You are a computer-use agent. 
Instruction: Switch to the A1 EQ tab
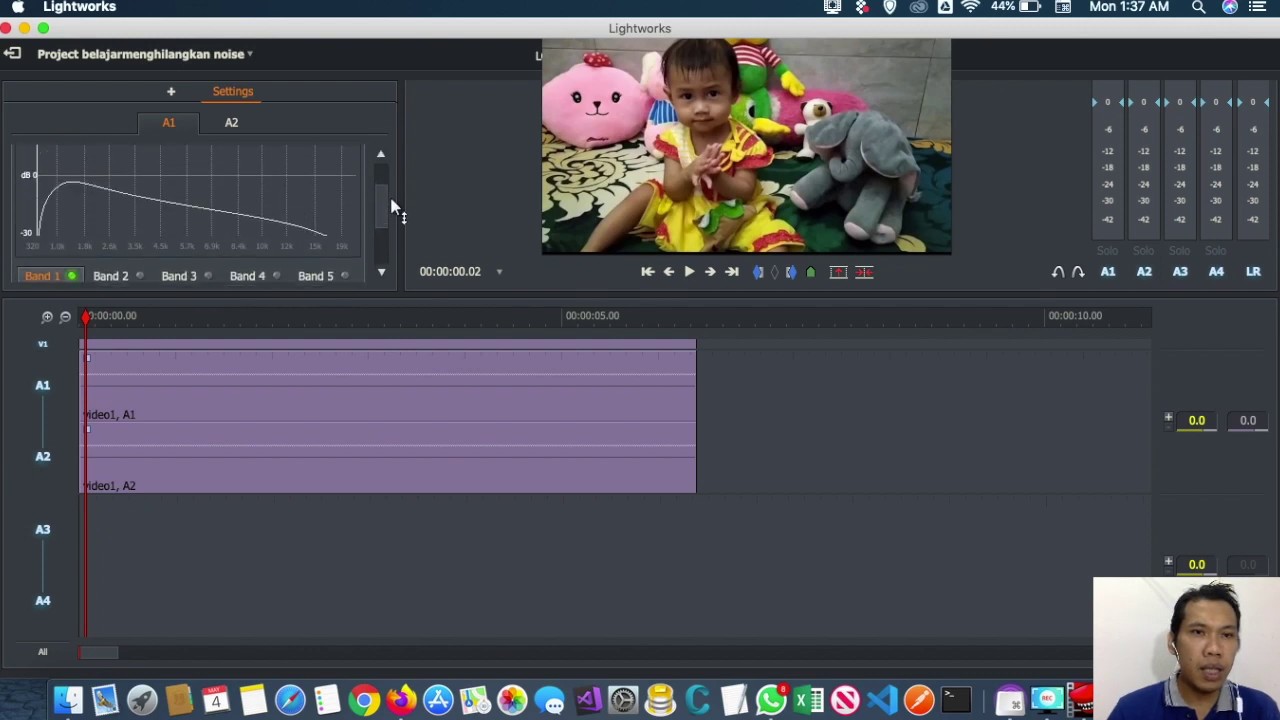[x=168, y=123]
